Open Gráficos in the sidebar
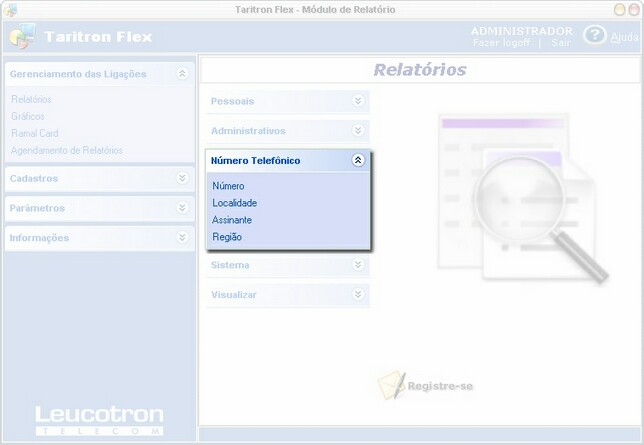Viewport: 644px width, 445px height. click(x=28, y=116)
